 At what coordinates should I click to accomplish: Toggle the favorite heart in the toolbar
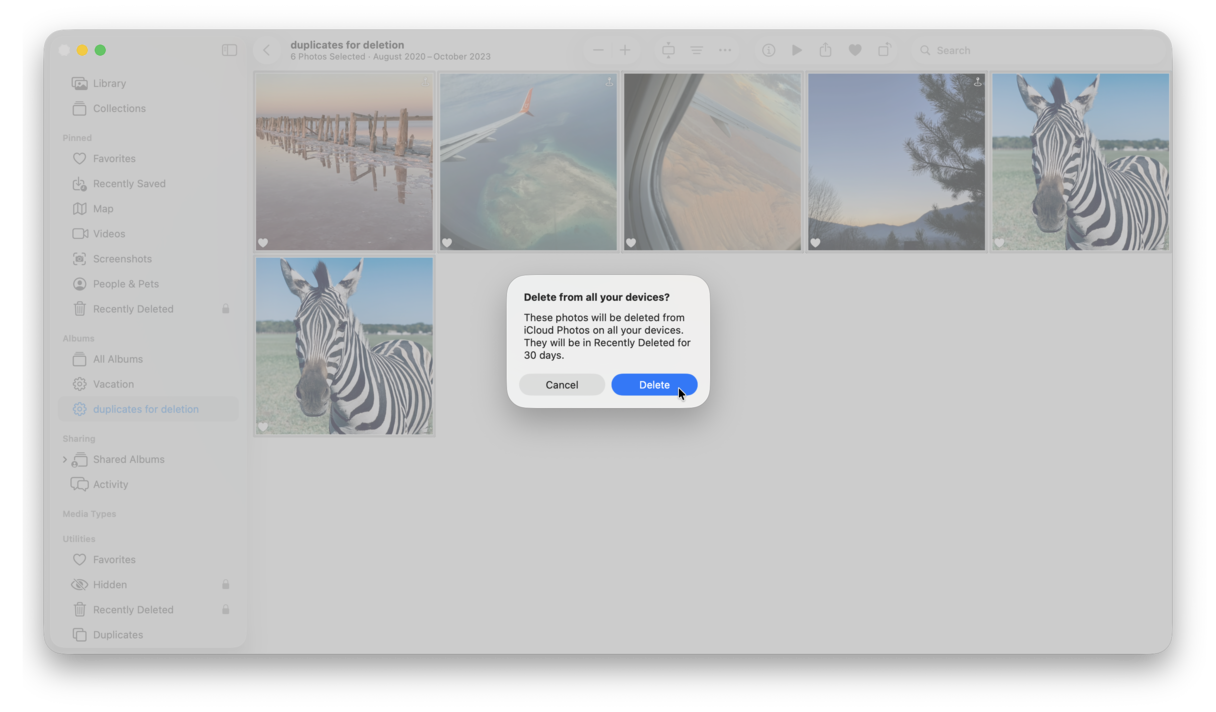(x=855, y=49)
